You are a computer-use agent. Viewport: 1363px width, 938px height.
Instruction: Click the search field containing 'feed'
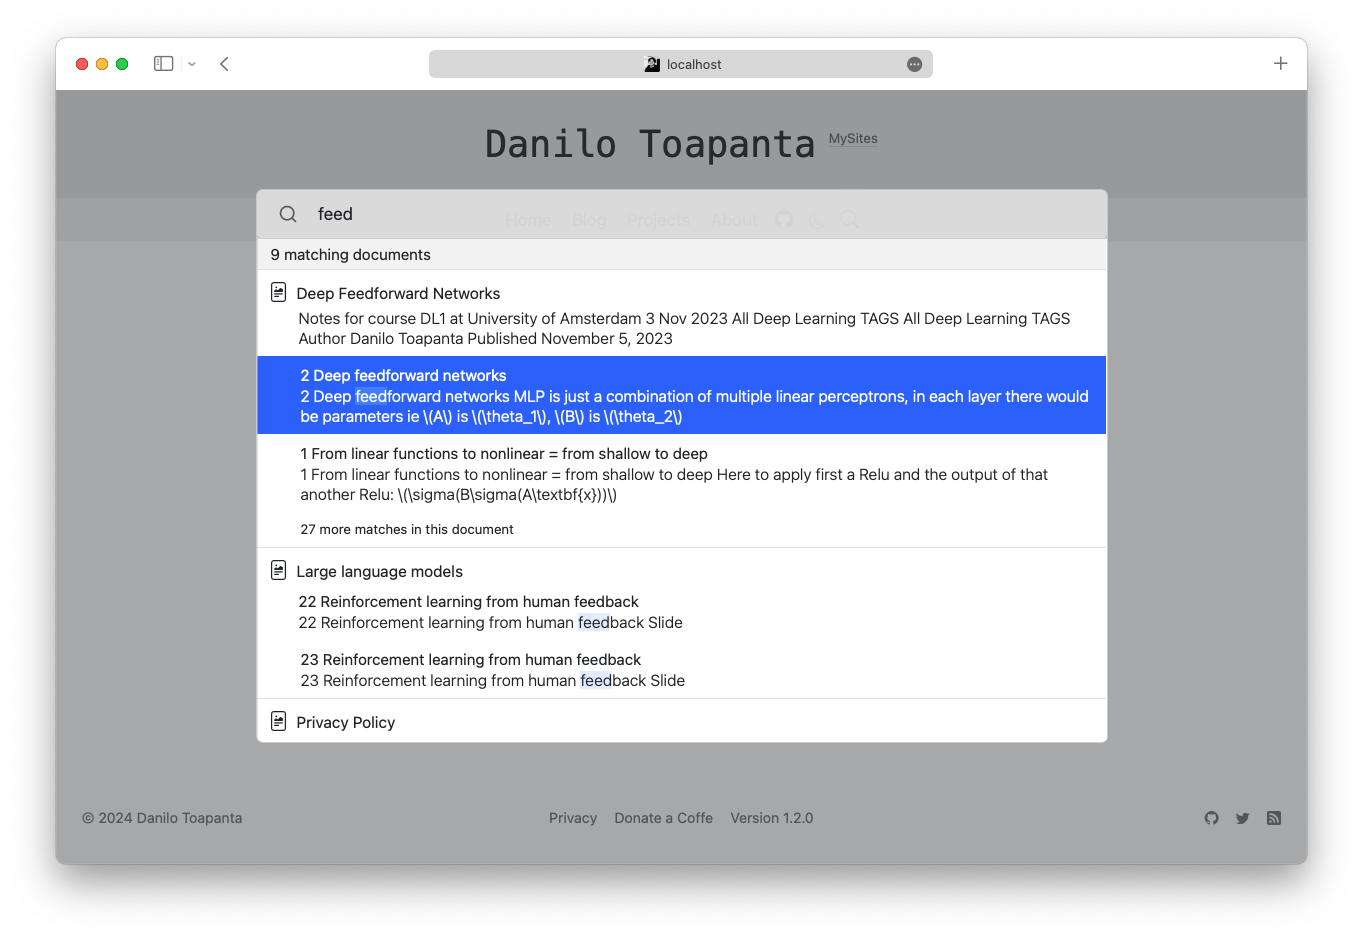point(700,214)
